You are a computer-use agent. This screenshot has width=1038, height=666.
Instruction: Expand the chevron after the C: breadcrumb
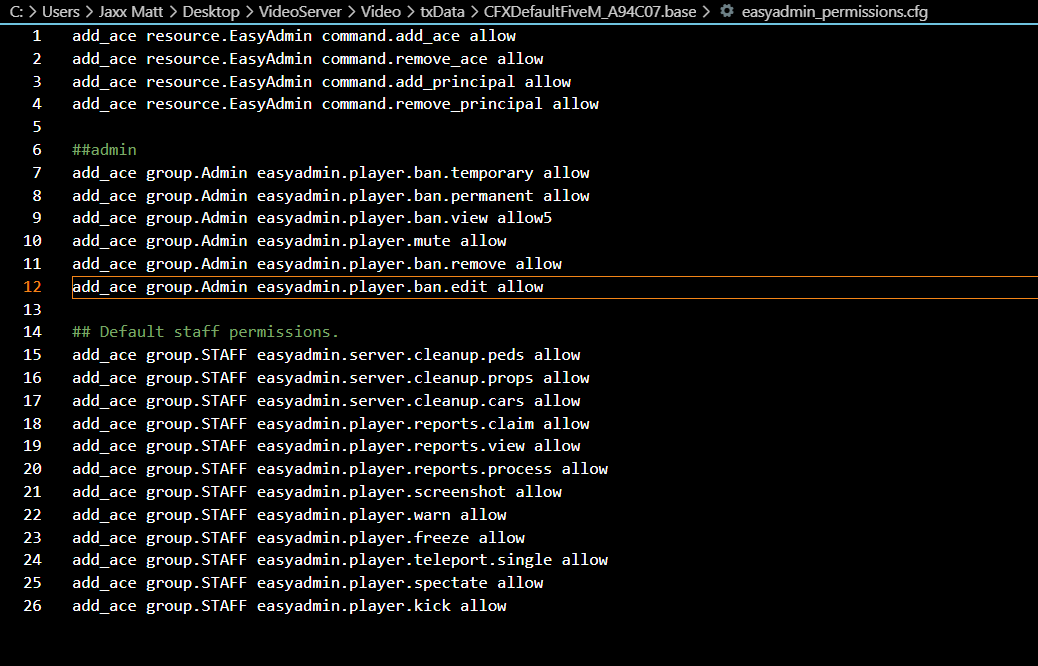32,12
